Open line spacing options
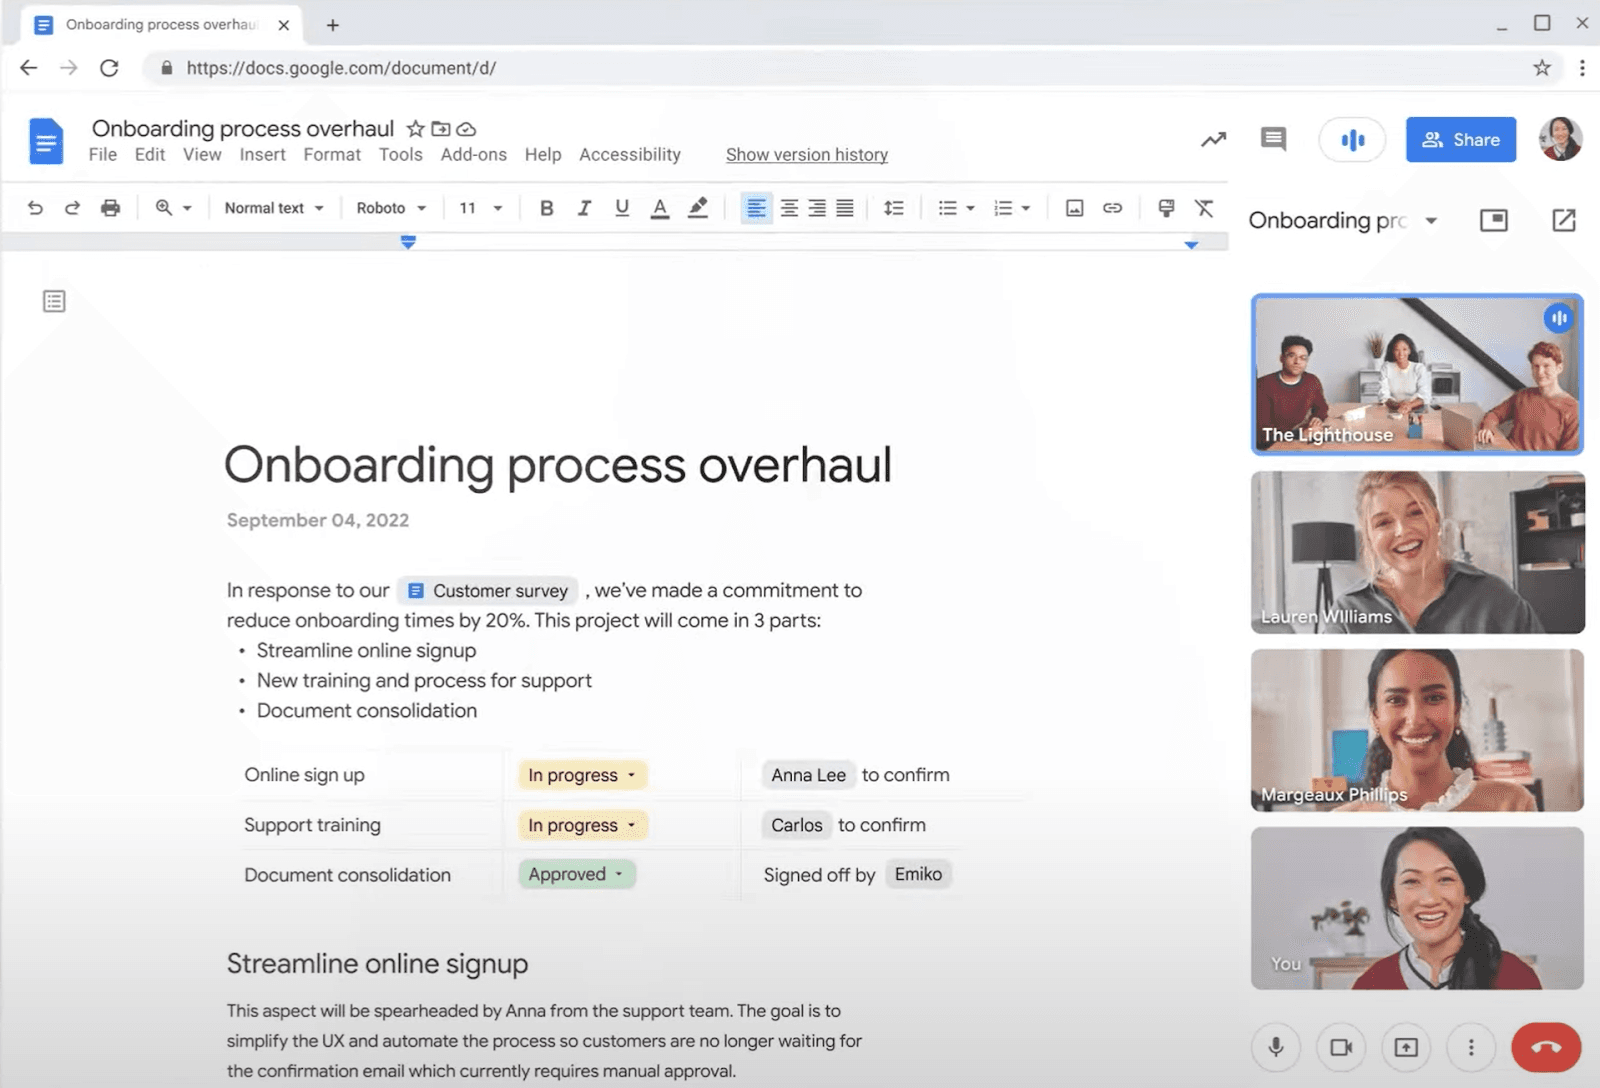The image size is (1600, 1088). pos(894,208)
